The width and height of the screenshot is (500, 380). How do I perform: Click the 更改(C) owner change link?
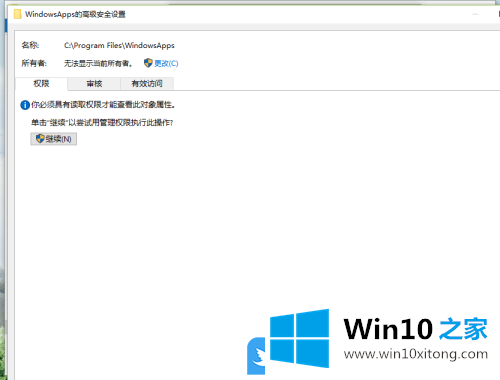166,63
